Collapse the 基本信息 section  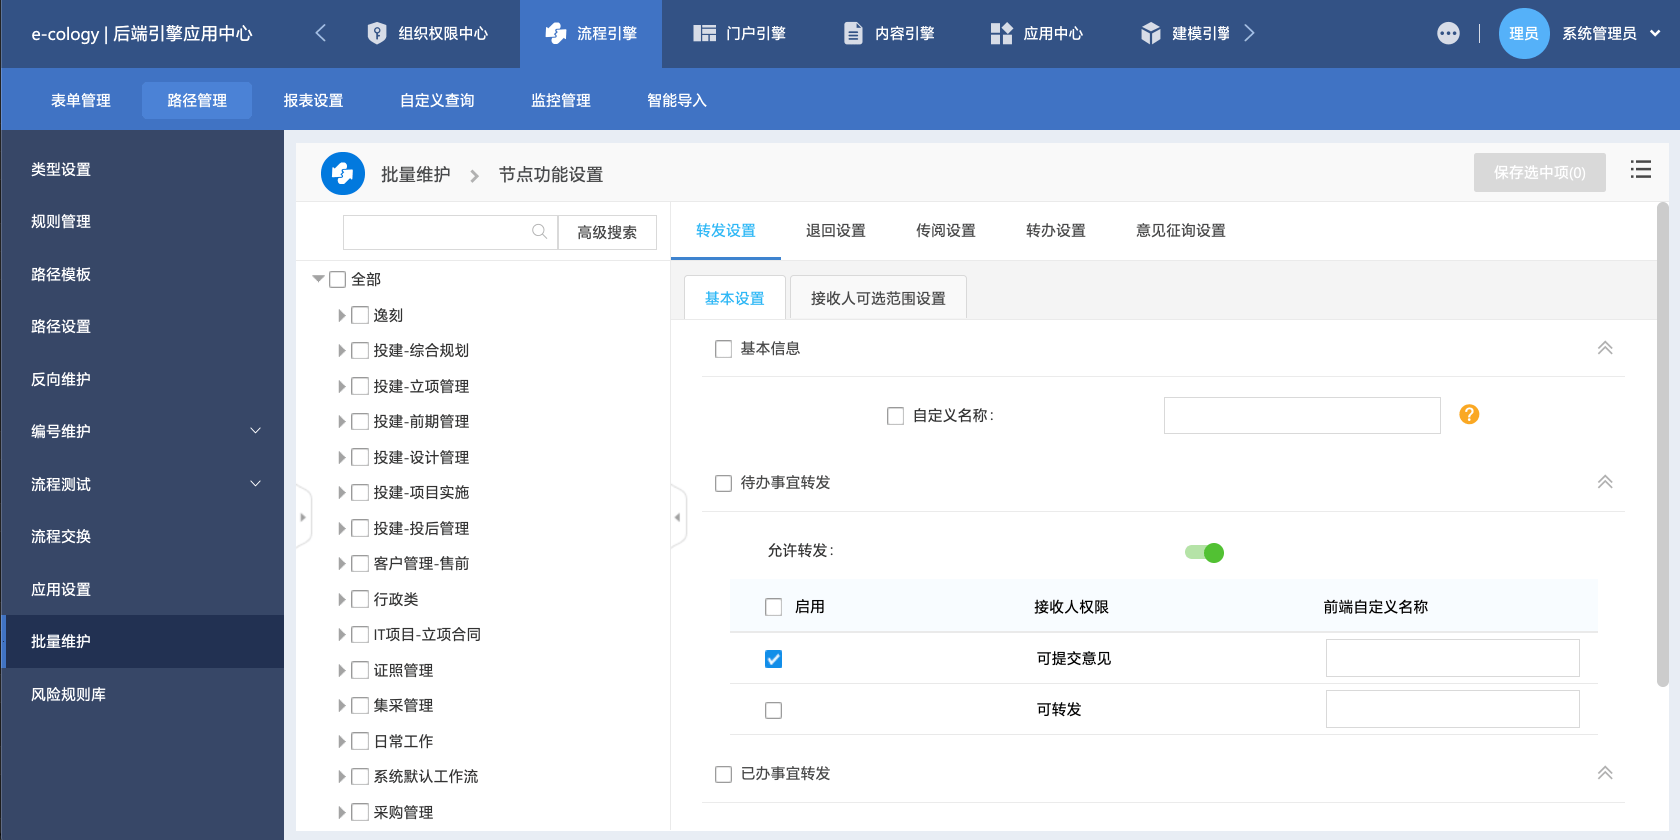(1605, 348)
